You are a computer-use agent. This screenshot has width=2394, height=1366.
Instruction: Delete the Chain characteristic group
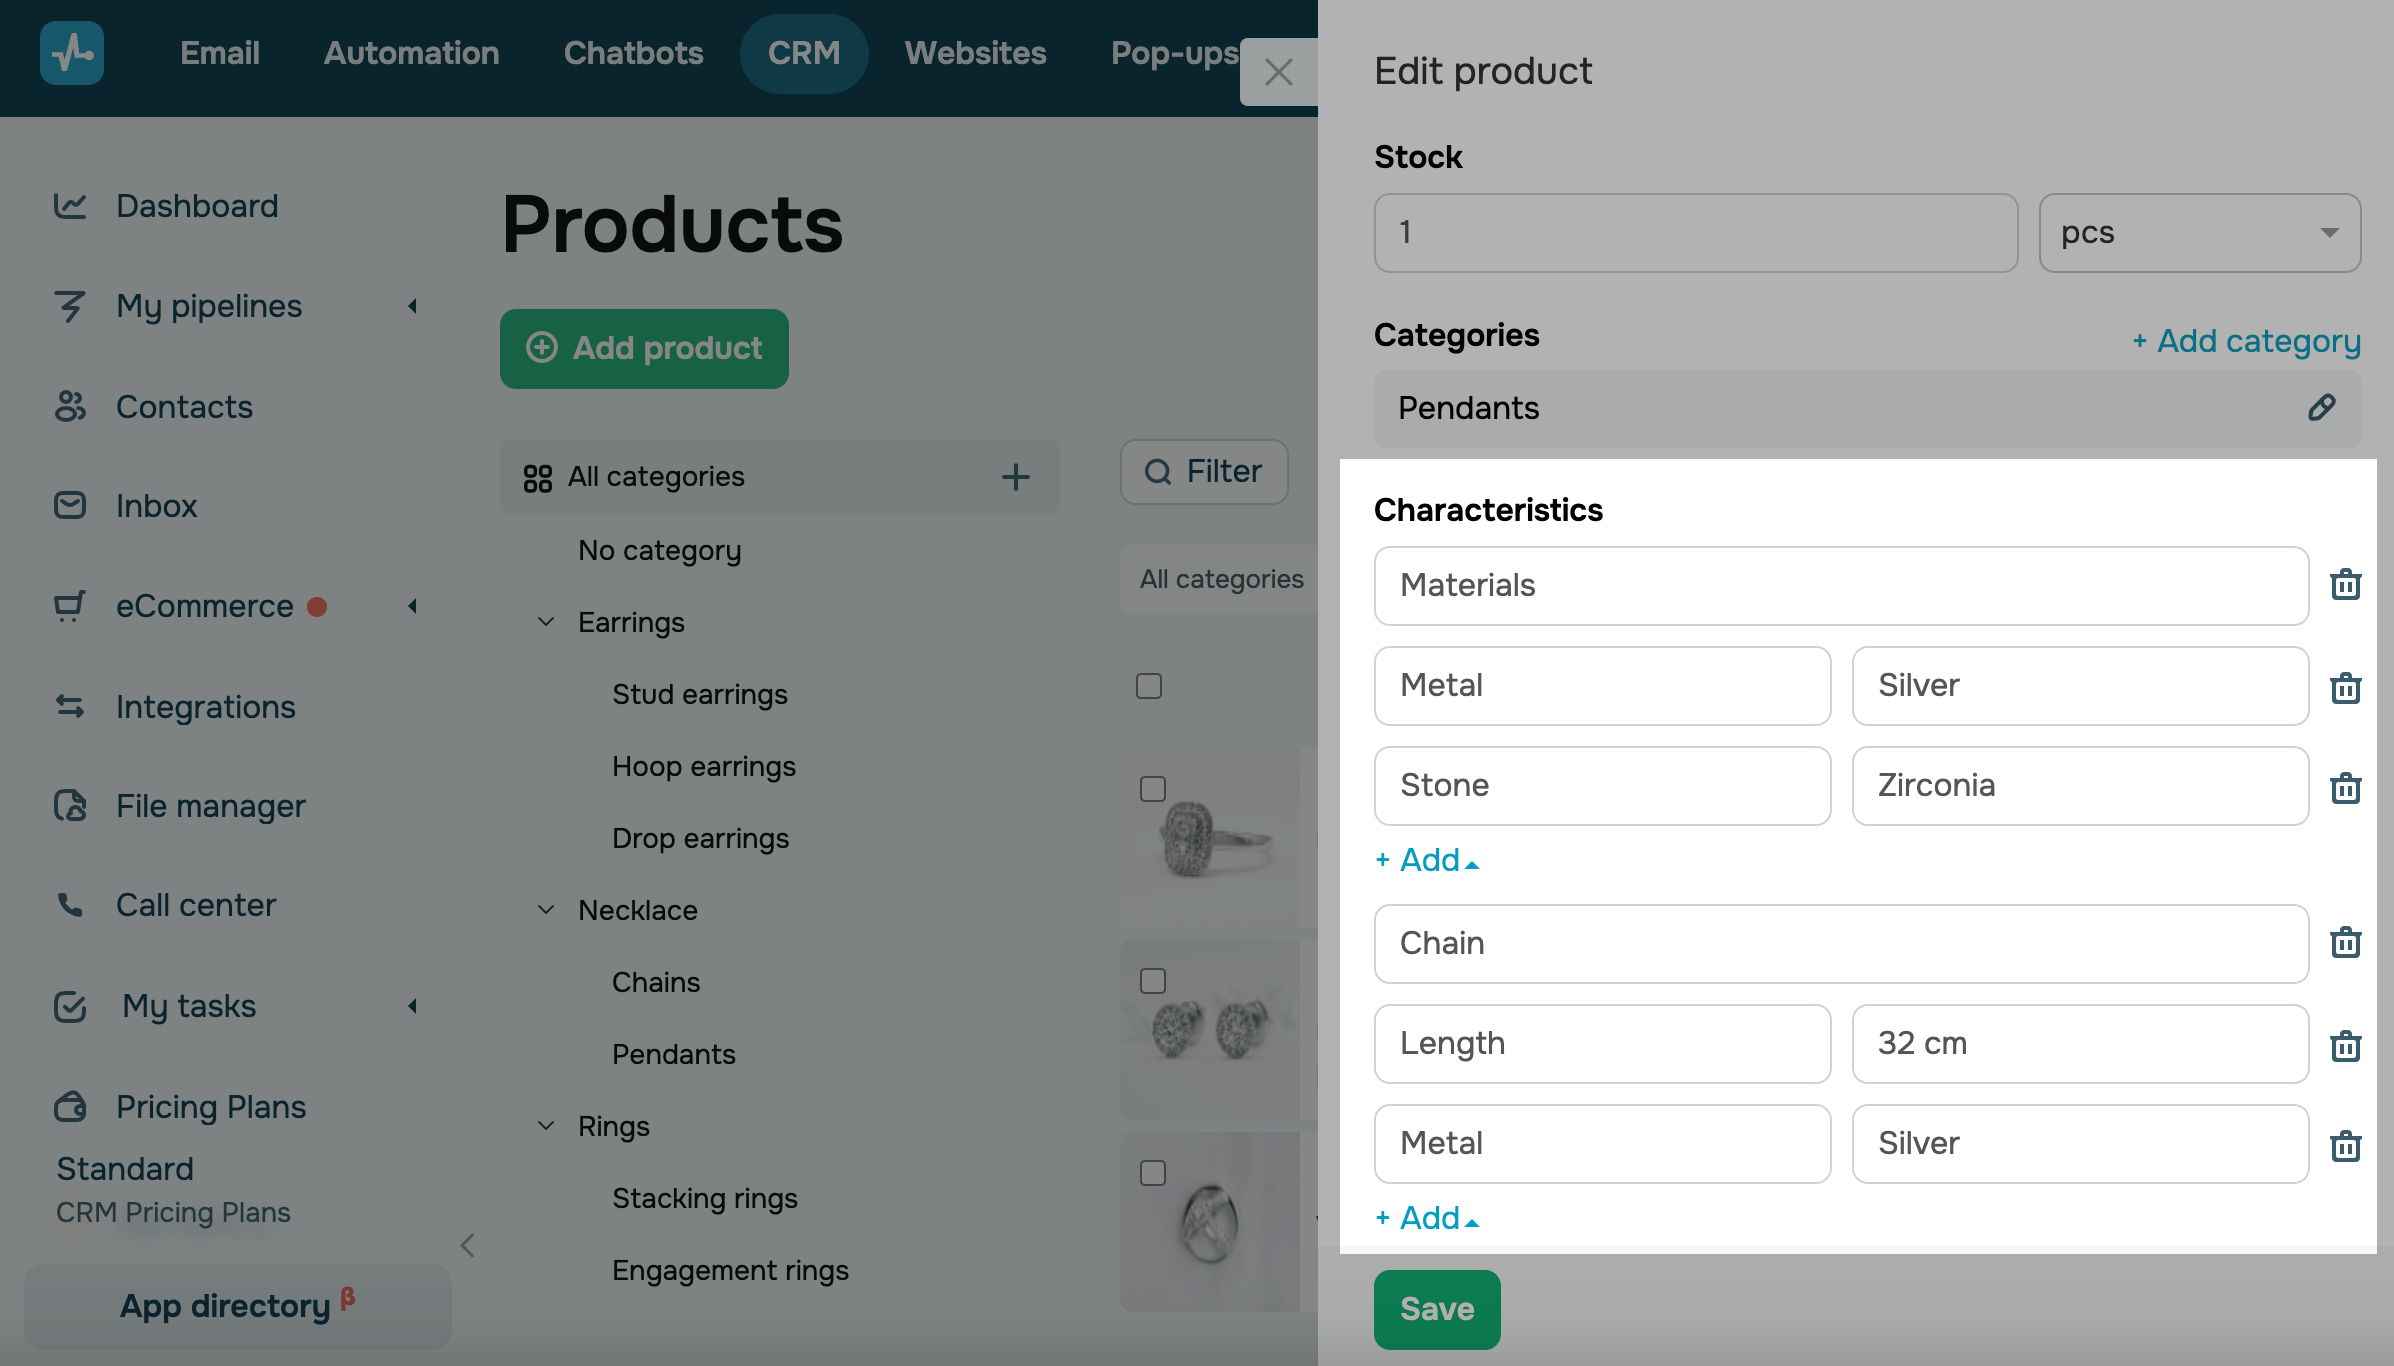[2345, 943]
